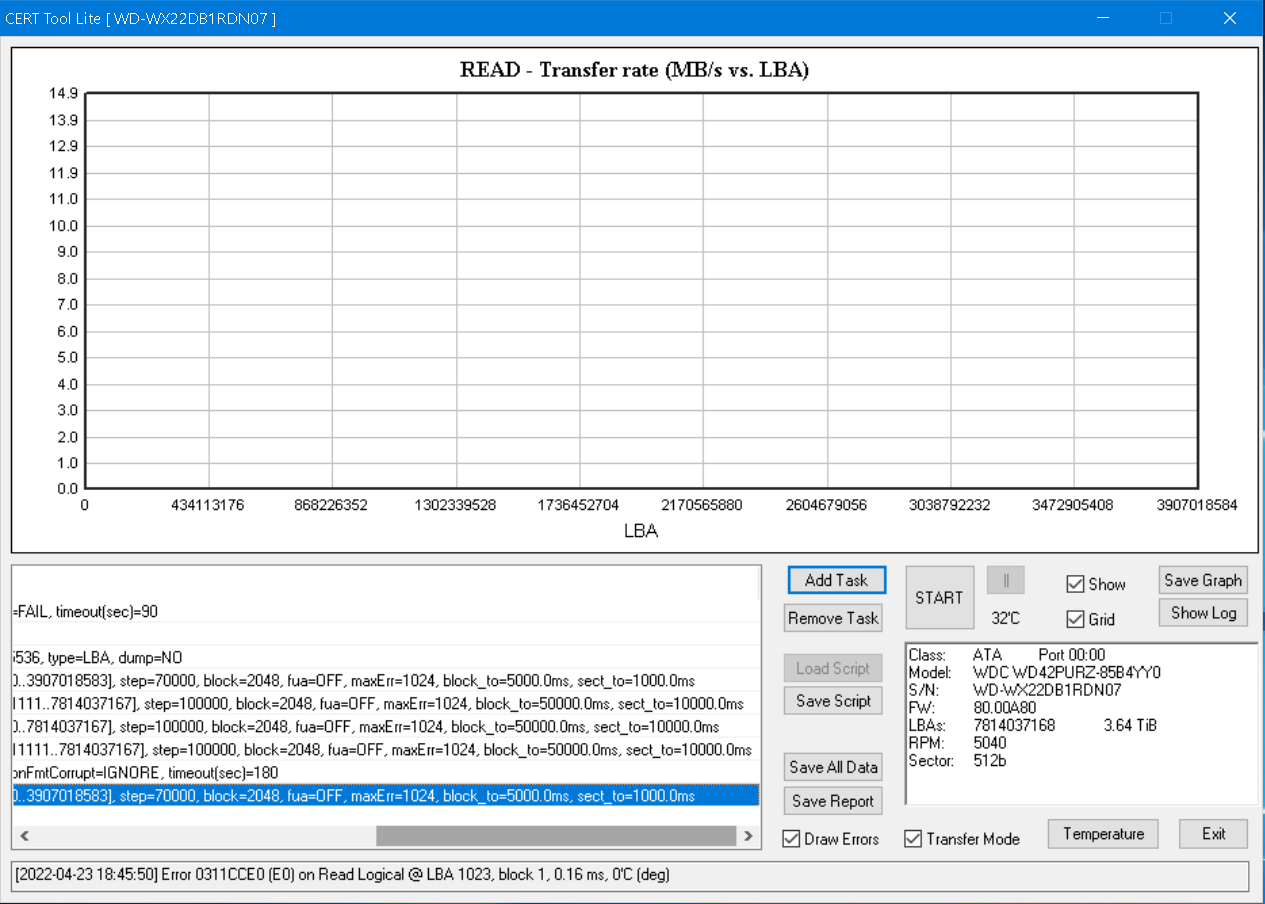Click the Exit button
The image size is (1265, 904).
tap(1213, 834)
